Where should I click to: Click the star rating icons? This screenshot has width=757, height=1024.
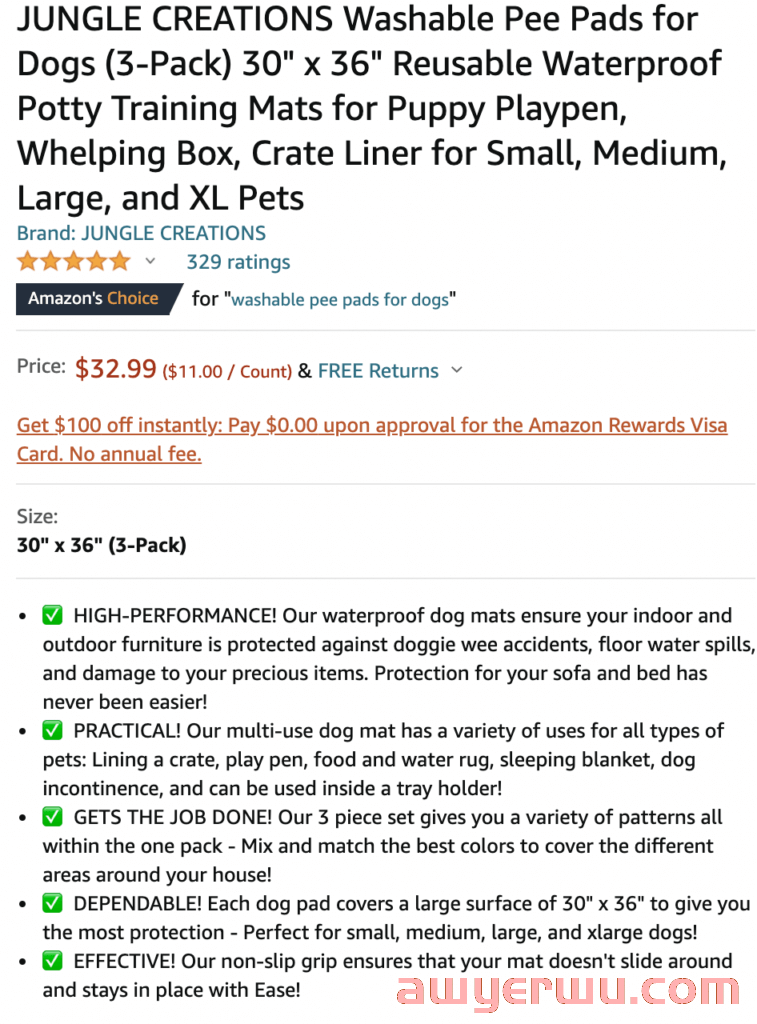(x=74, y=262)
